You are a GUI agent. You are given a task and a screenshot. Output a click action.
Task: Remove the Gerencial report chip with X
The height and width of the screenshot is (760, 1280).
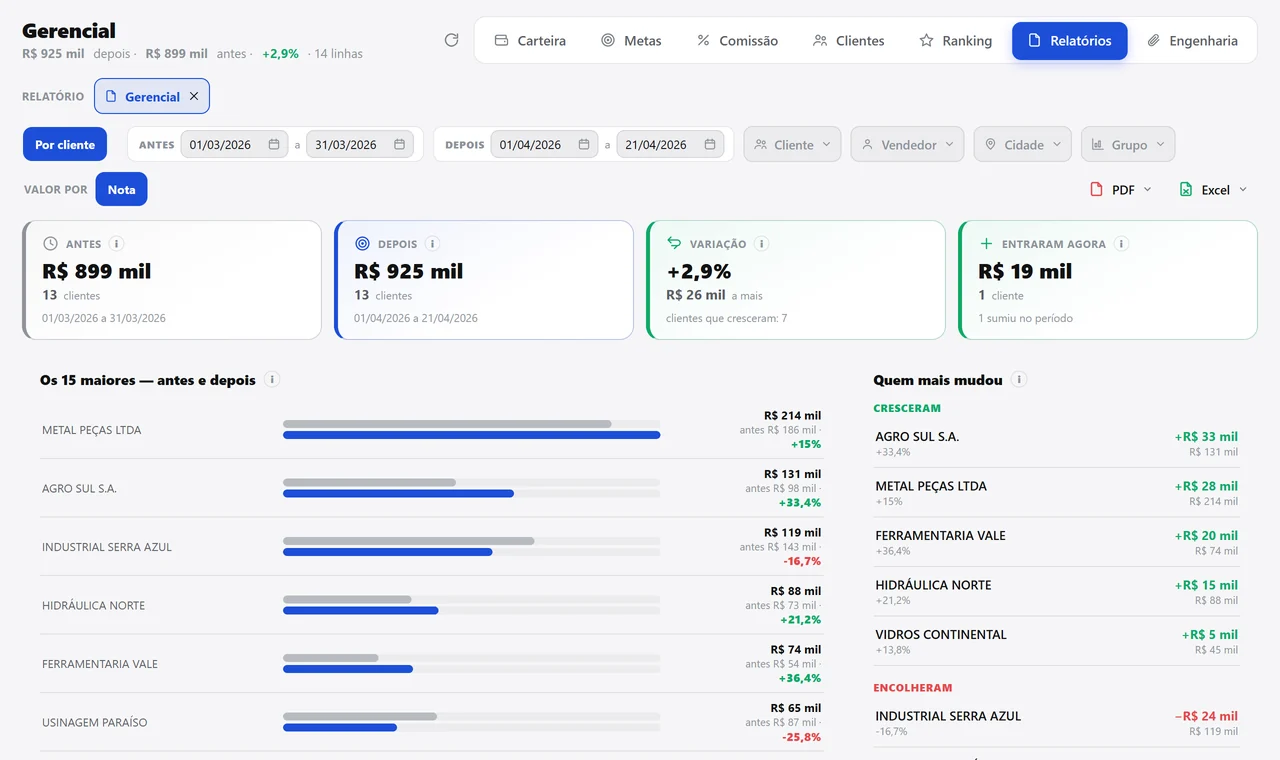(x=194, y=96)
